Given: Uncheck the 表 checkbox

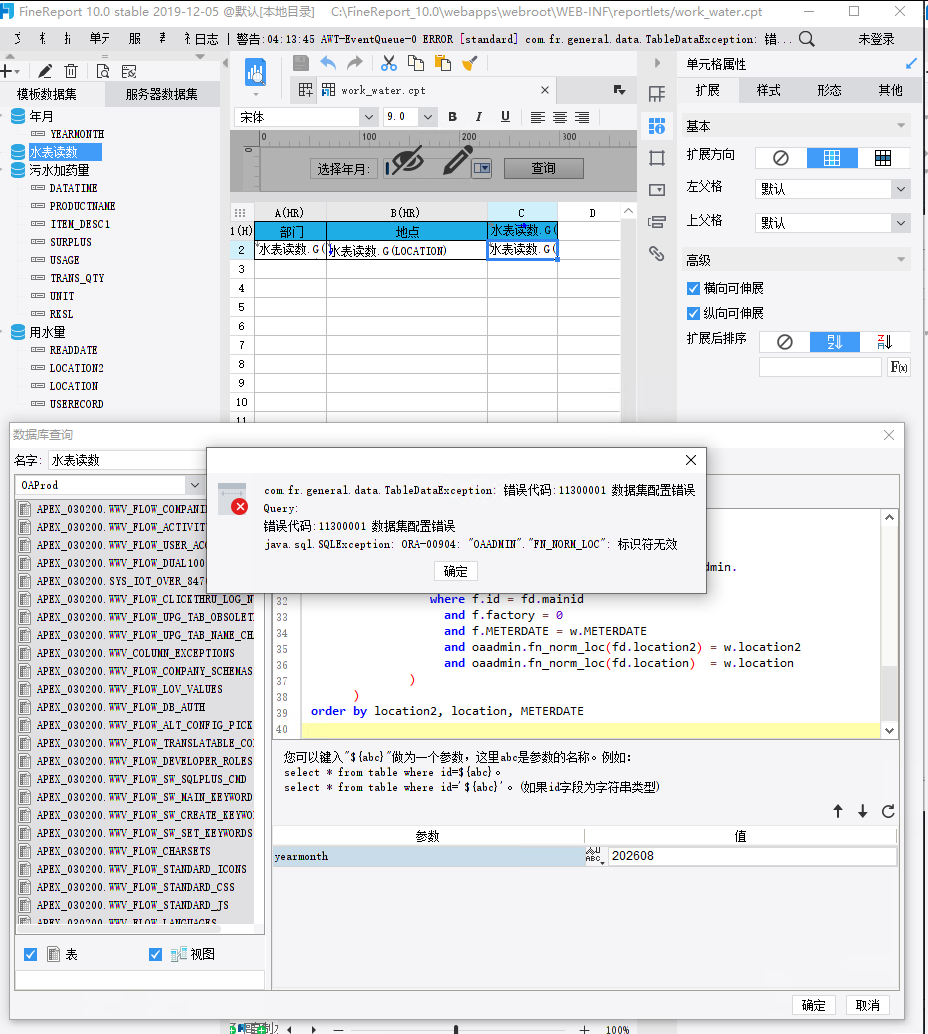Looking at the screenshot, I should click(30, 954).
